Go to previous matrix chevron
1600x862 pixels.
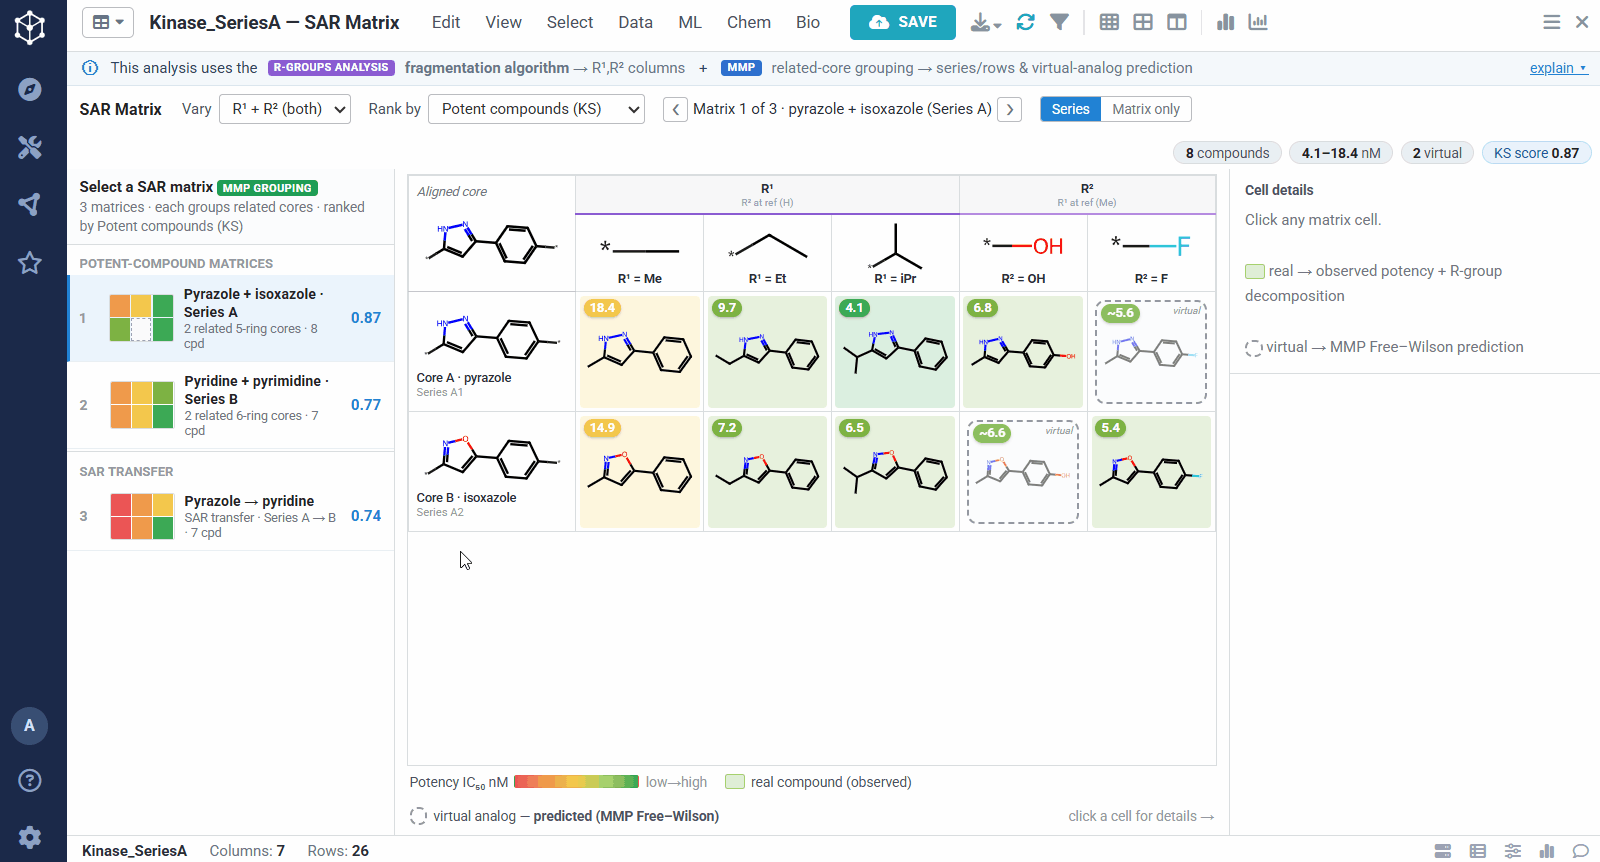(676, 109)
